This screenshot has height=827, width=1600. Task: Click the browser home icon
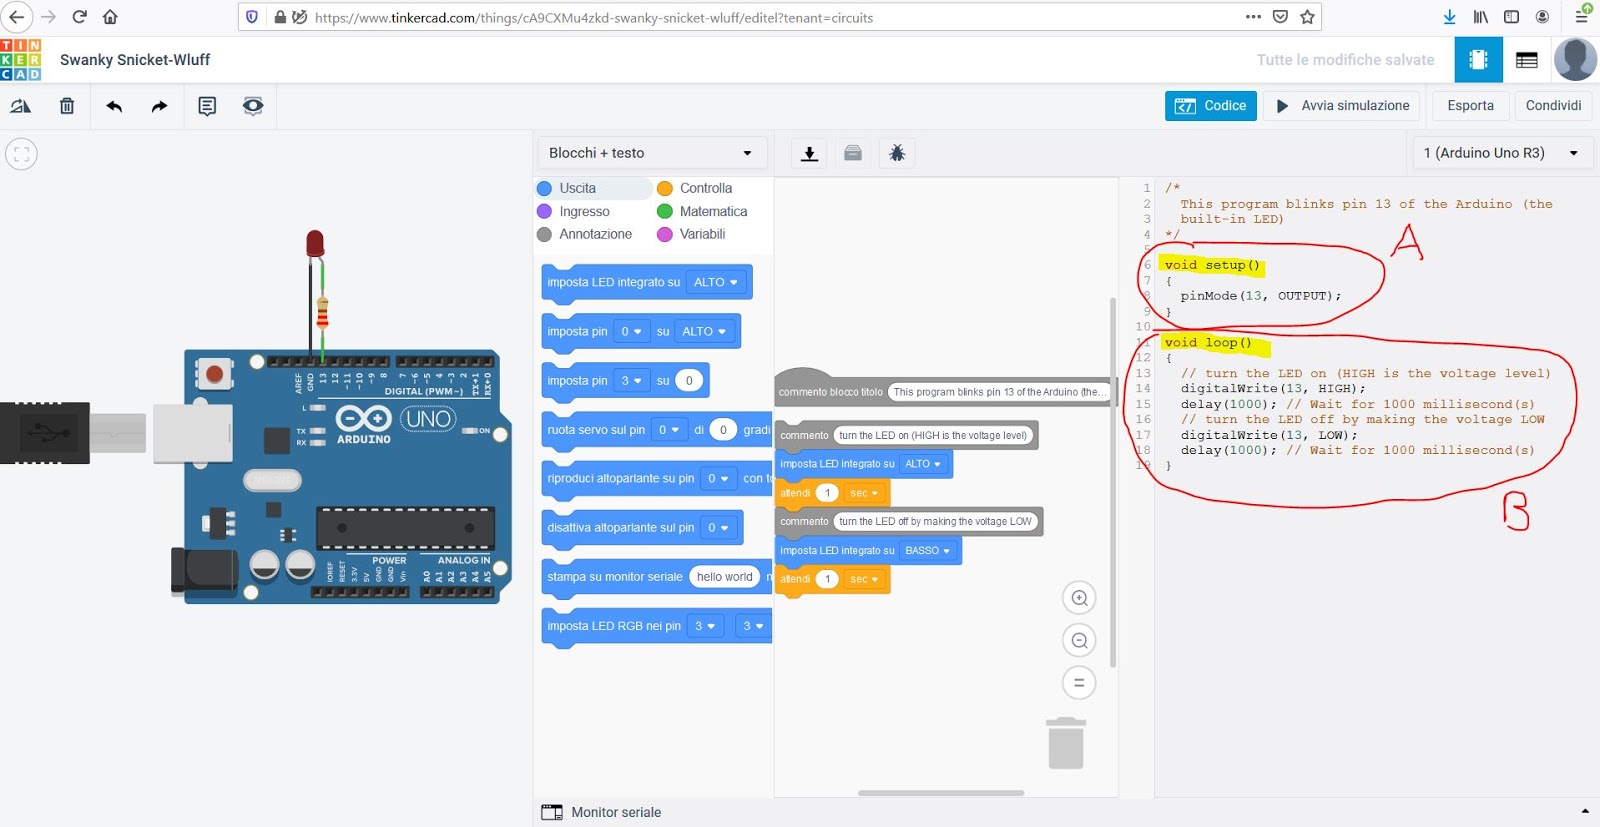coord(110,17)
